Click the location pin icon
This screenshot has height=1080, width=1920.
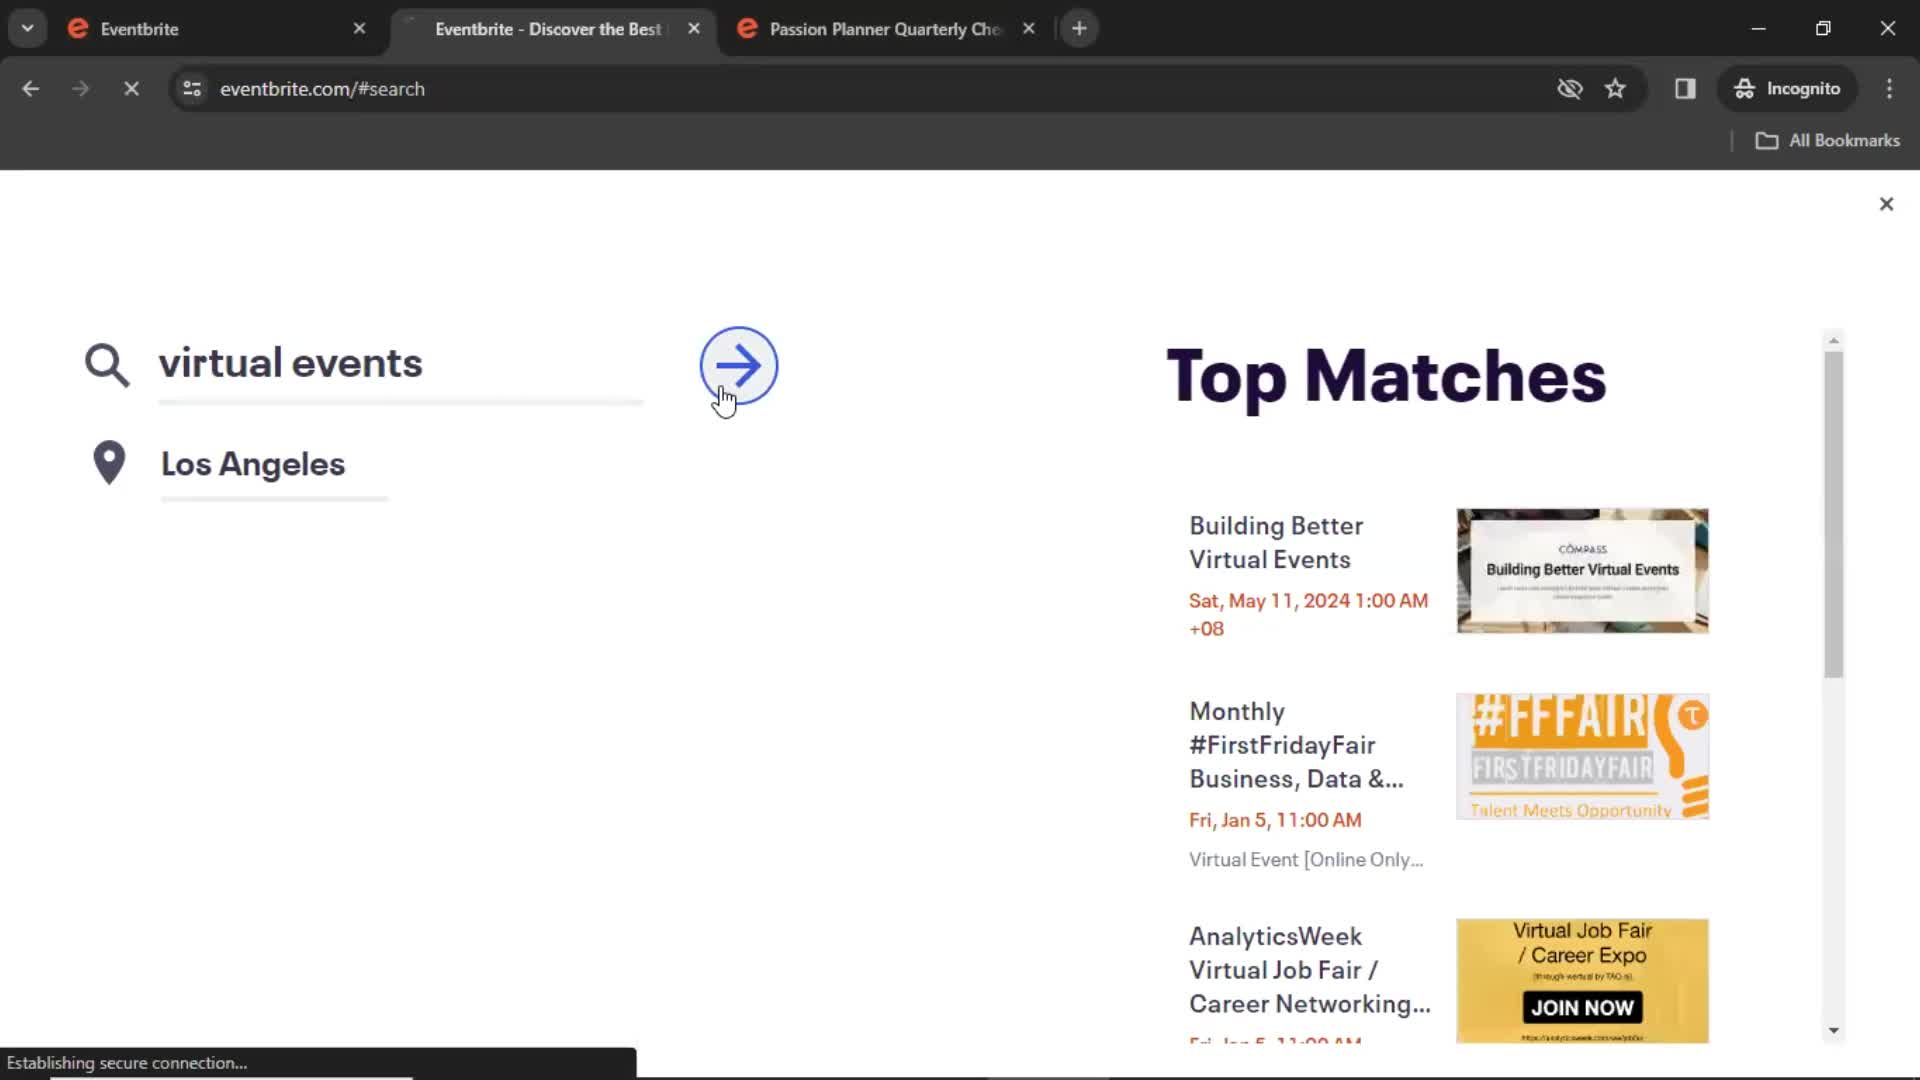[x=108, y=463]
